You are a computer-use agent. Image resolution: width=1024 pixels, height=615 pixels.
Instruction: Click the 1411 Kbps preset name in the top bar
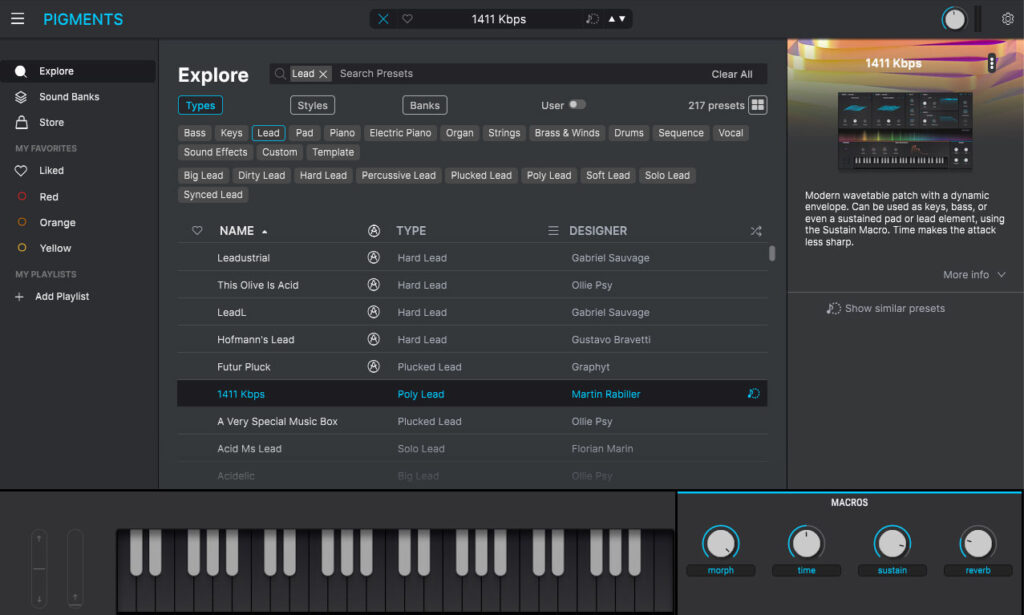tap(499, 19)
